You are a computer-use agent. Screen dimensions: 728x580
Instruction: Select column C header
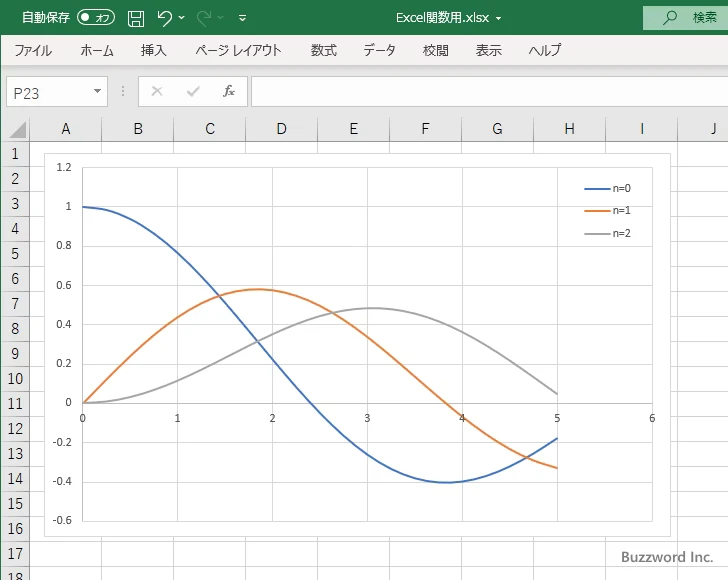(209, 129)
